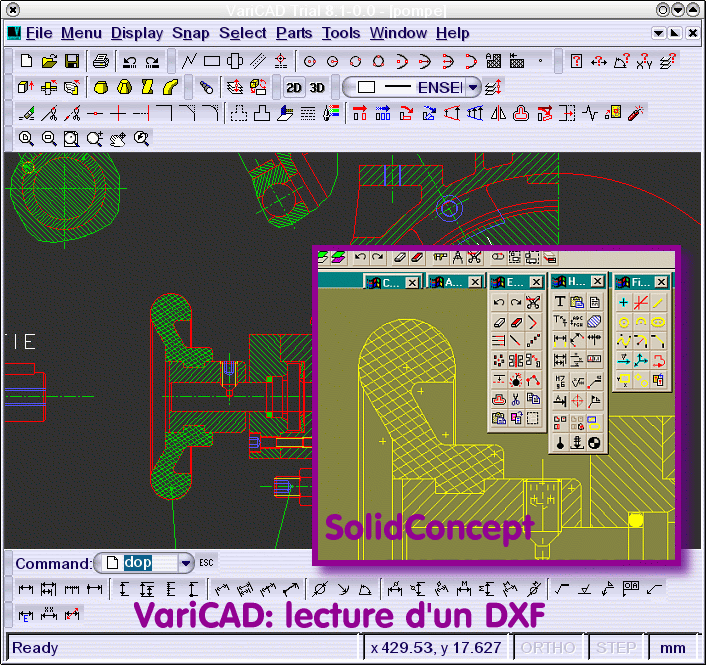Close the SolidConcept C palette
This screenshot has height=665, width=706.
coord(412,283)
